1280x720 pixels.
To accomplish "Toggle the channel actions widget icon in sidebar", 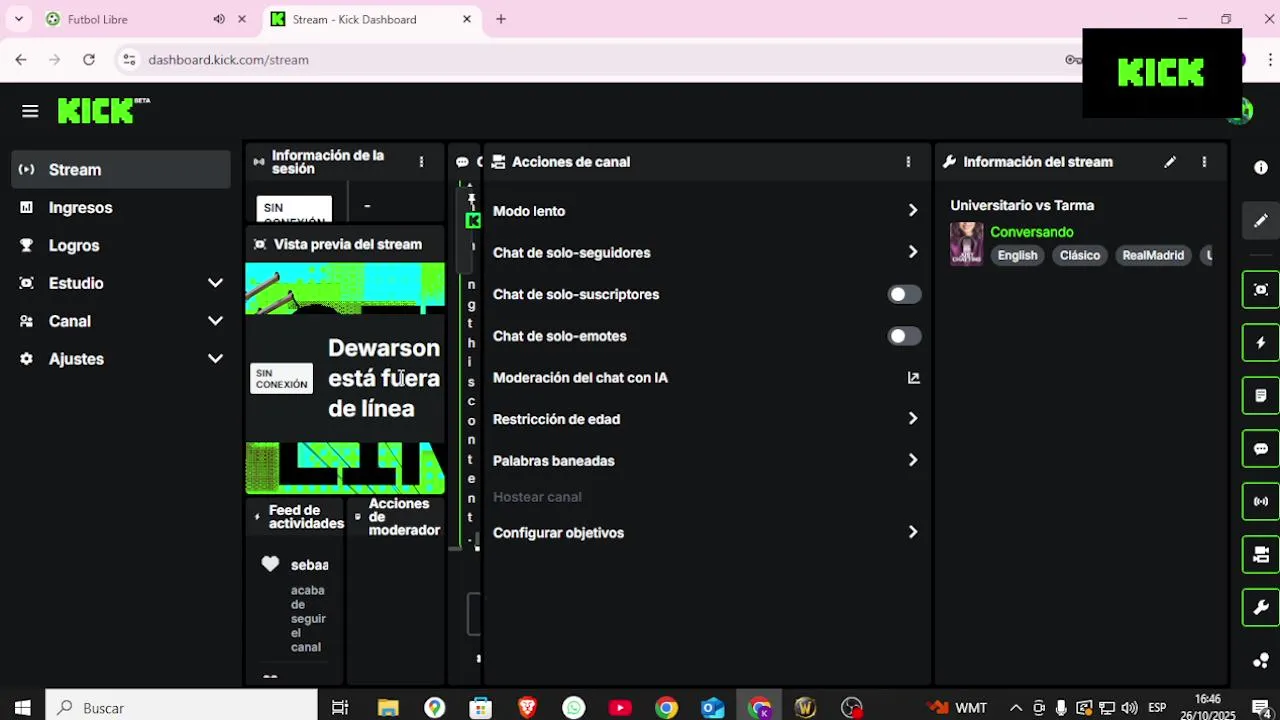I will coord(1261,554).
